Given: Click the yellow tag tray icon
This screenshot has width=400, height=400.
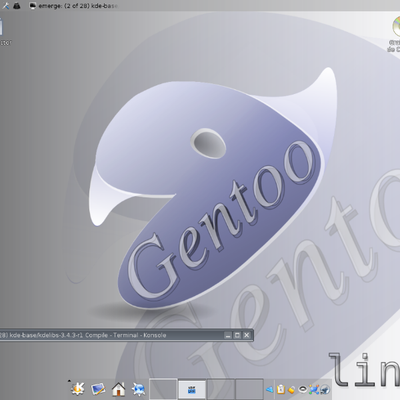Looking at the screenshot, I should 292,389.
